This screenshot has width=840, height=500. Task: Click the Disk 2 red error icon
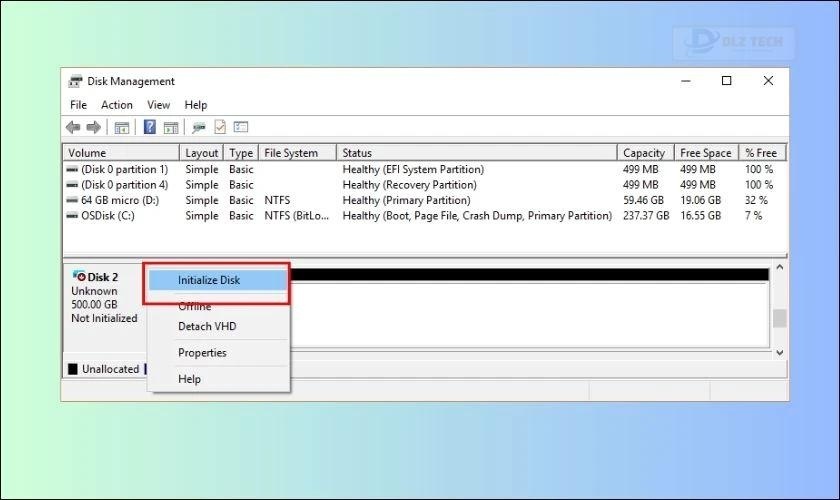[x=79, y=276]
